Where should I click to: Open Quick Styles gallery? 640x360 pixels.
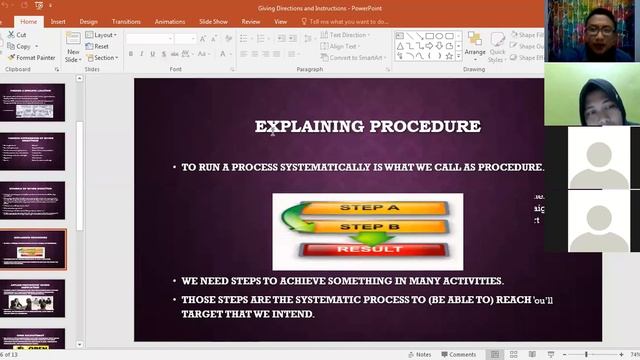click(497, 47)
